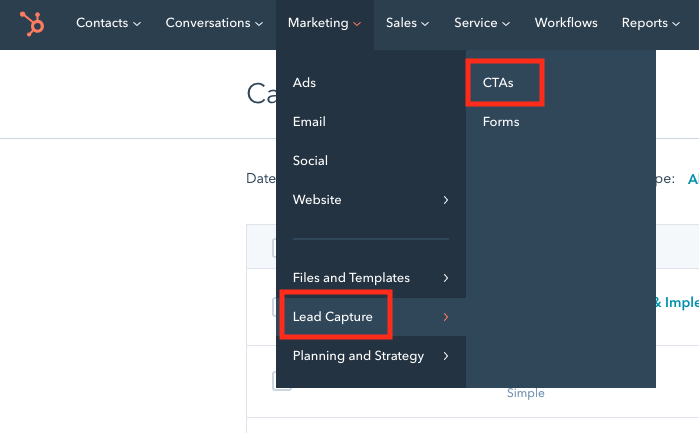Expand the Website submenu arrow
The image size is (699, 433).
click(x=446, y=200)
